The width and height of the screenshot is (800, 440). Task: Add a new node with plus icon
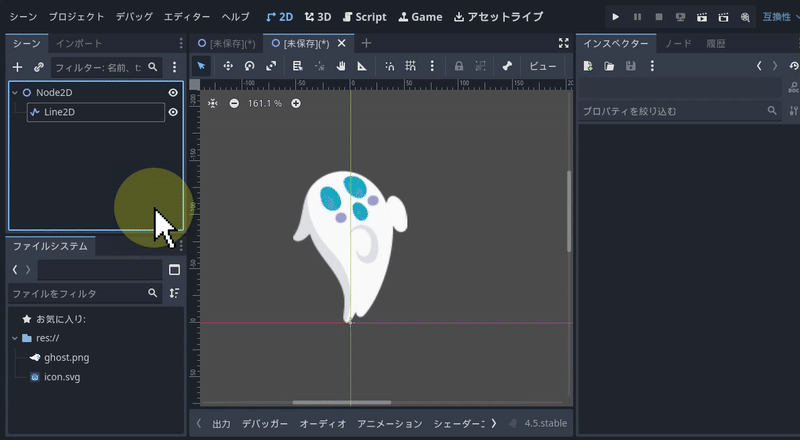[17, 67]
